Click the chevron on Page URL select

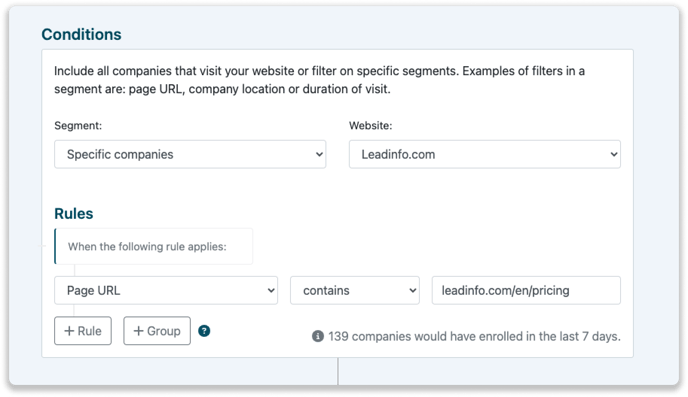[271, 290]
